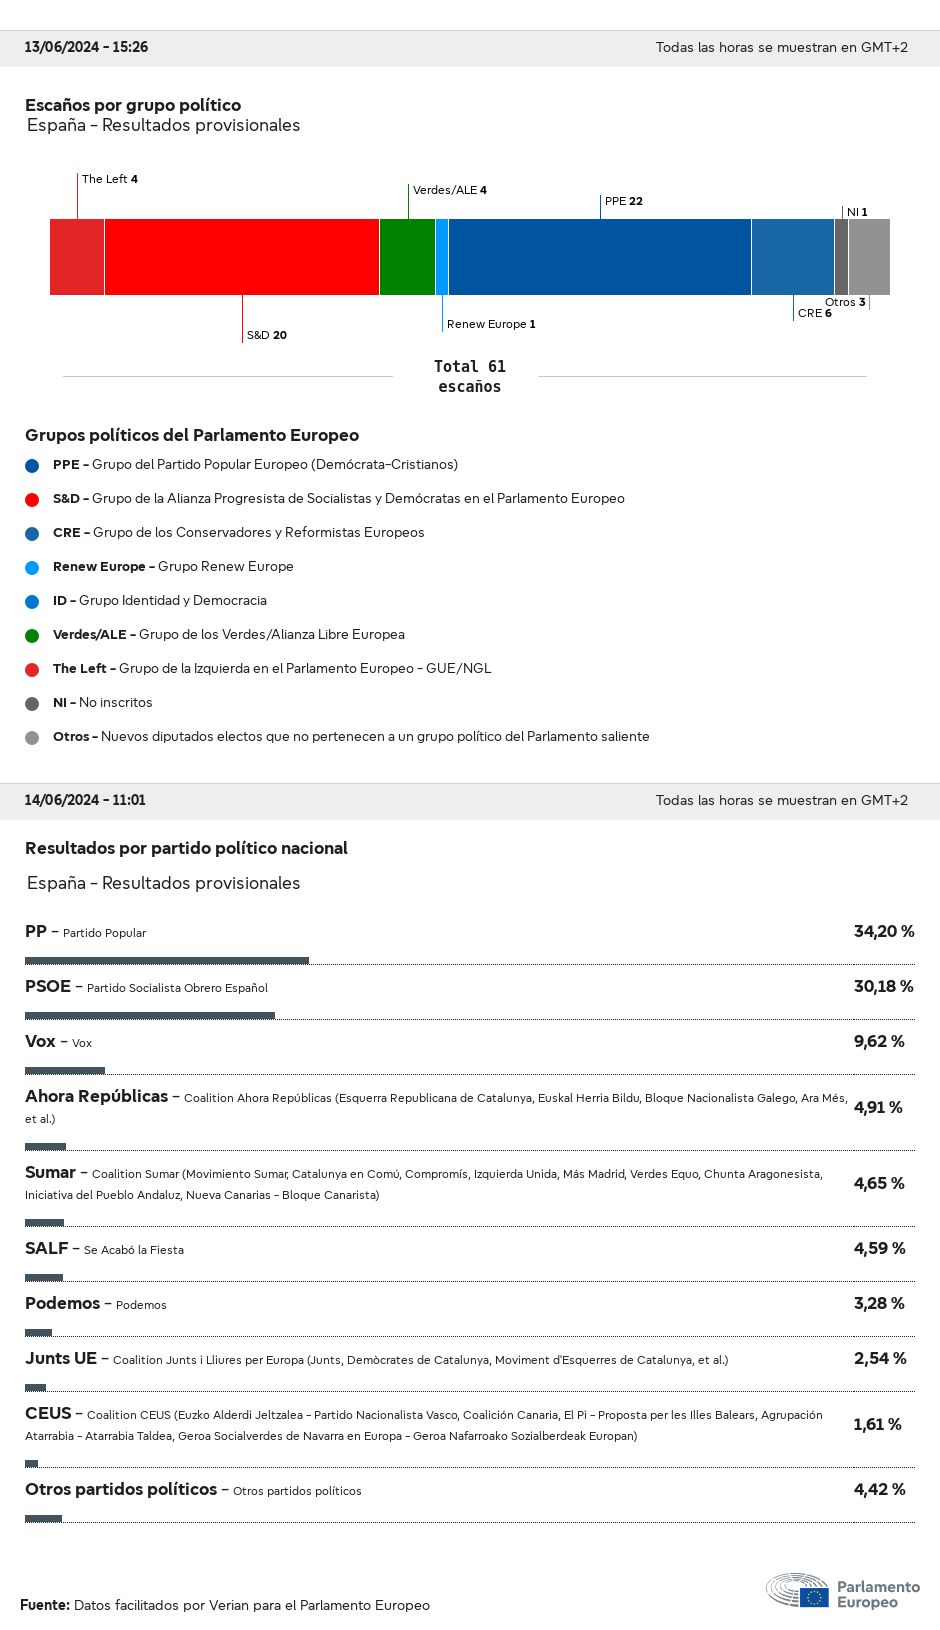940x1630 pixels.
Task: Click the 'Resultados por partido político nacional' heading
Action: coord(186,849)
